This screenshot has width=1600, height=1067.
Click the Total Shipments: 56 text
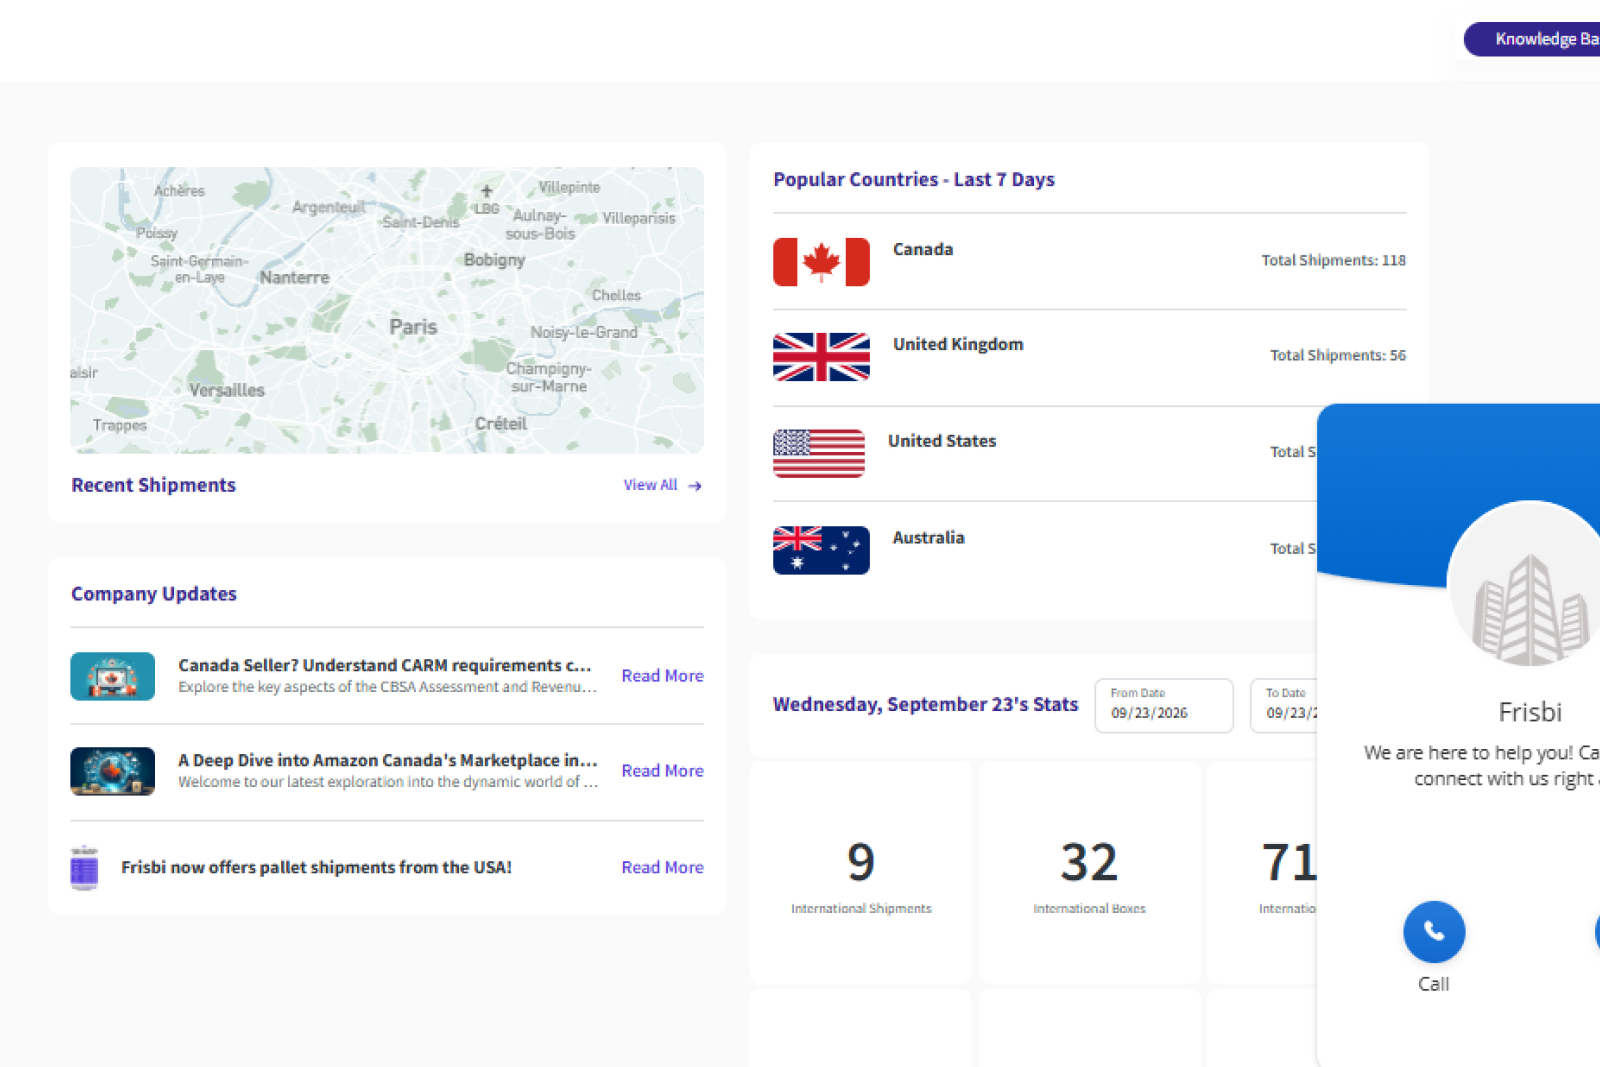[1338, 355]
